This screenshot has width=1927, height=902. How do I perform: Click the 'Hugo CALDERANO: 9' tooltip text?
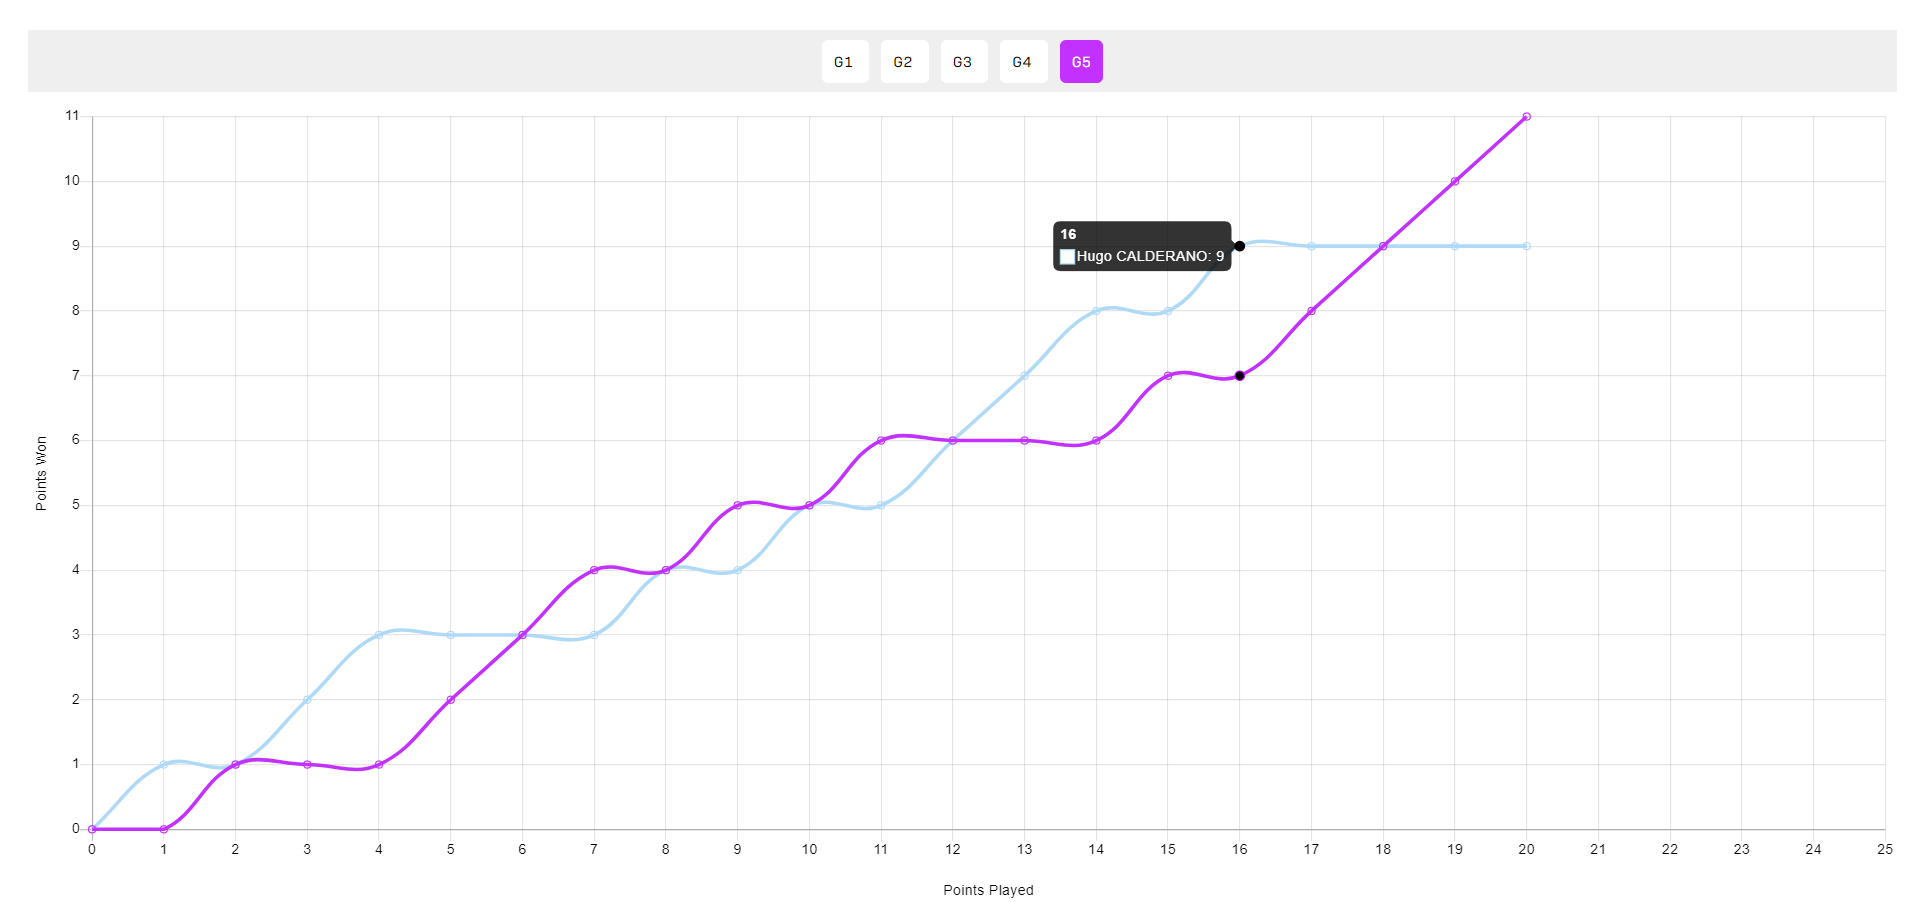(x=1150, y=257)
